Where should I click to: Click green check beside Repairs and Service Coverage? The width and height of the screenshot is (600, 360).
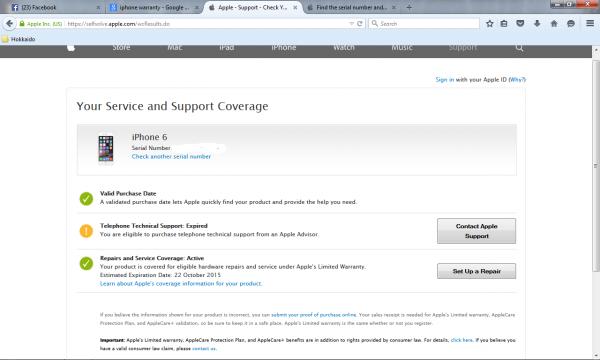click(86, 263)
